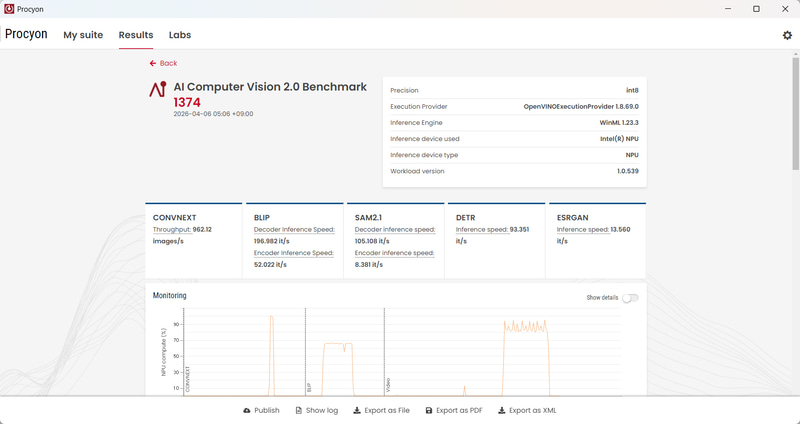Click the WinML 1.23.3 value
Image resolution: width=800 pixels, height=424 pixels.
pos(619,123)
